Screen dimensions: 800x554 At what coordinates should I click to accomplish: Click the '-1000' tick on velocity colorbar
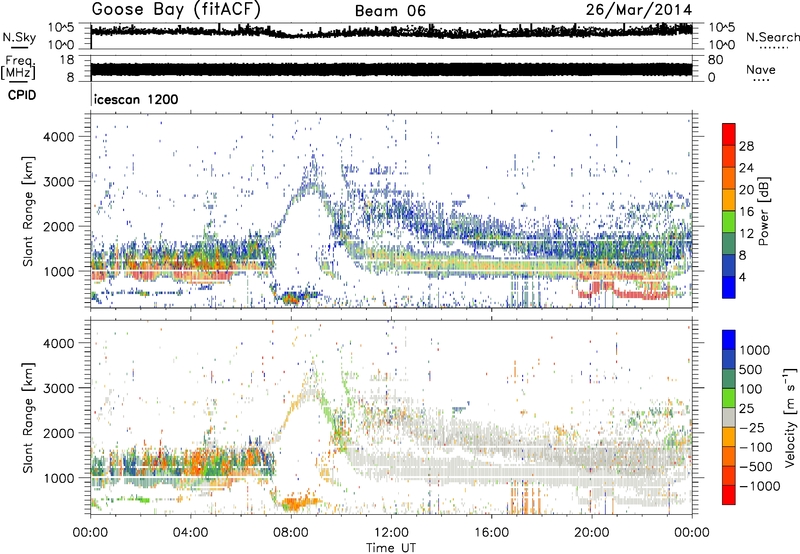[759, 486]
